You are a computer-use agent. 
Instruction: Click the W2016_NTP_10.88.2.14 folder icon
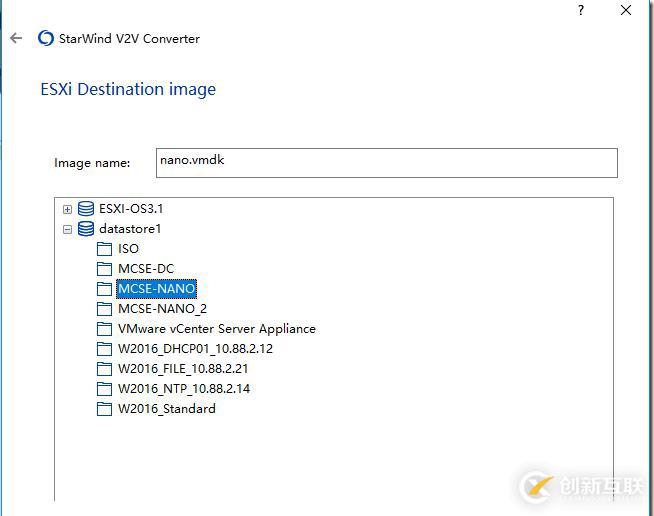[x=104, y=389]
